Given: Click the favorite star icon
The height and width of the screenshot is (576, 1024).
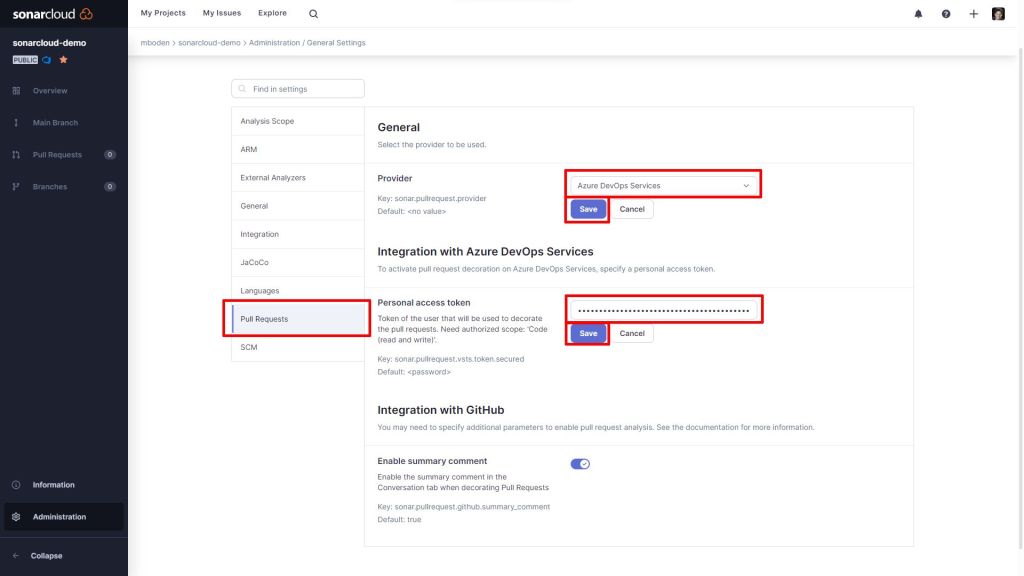Looking at the screenshot, I should coord(64,59).
